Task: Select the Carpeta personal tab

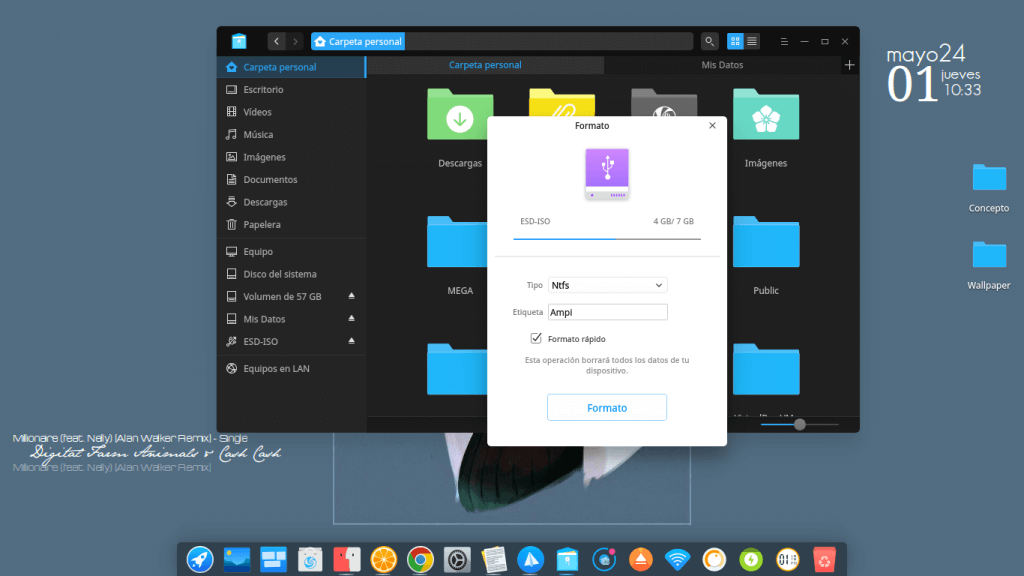Action: tap(485, 65)
